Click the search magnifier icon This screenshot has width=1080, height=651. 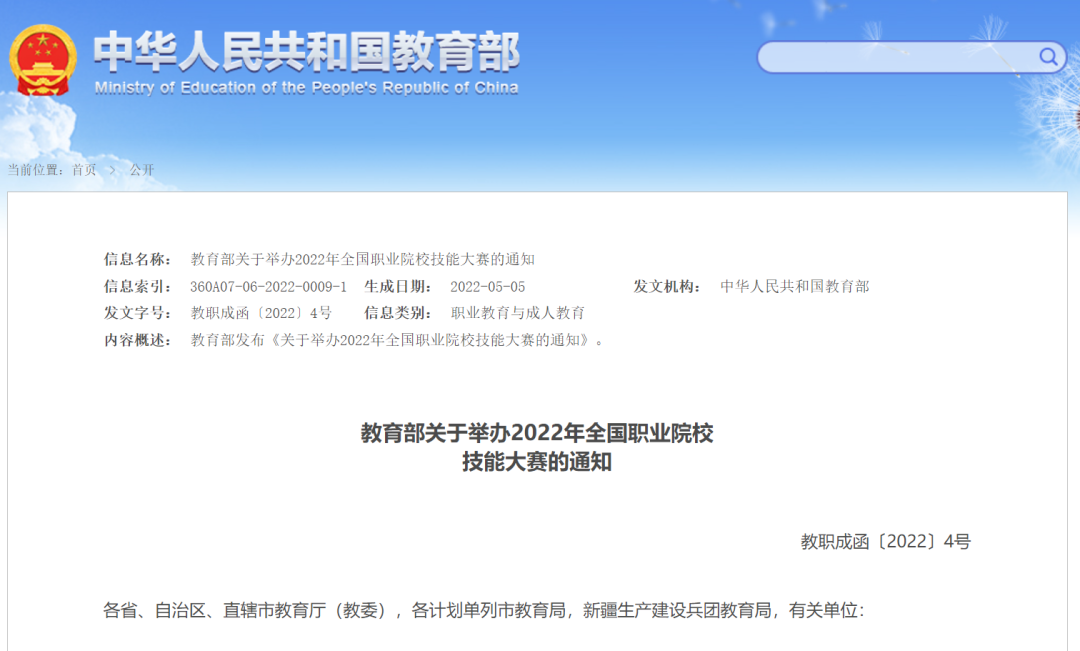tap(1048, 56)
